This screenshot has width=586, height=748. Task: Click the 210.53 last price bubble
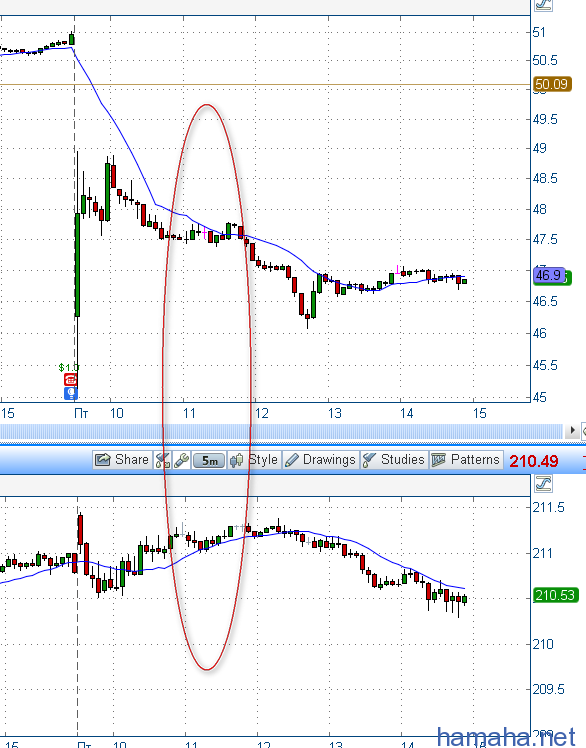click(555, 595)
